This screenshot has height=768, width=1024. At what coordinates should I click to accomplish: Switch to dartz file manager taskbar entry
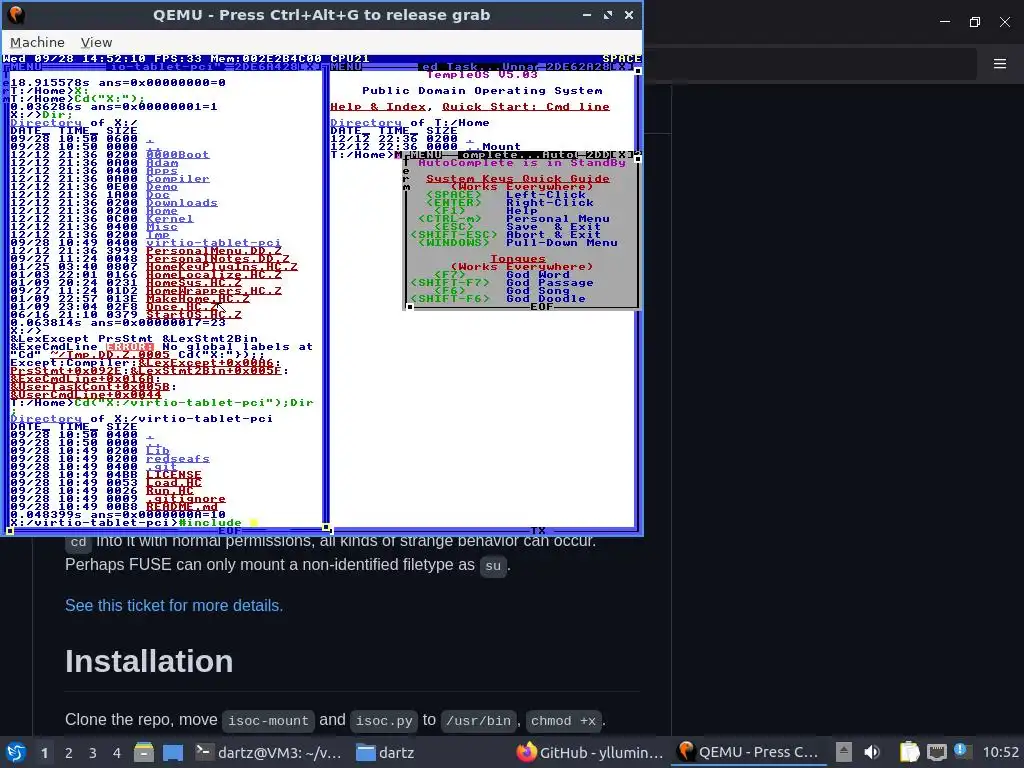(x=386, y=752)
